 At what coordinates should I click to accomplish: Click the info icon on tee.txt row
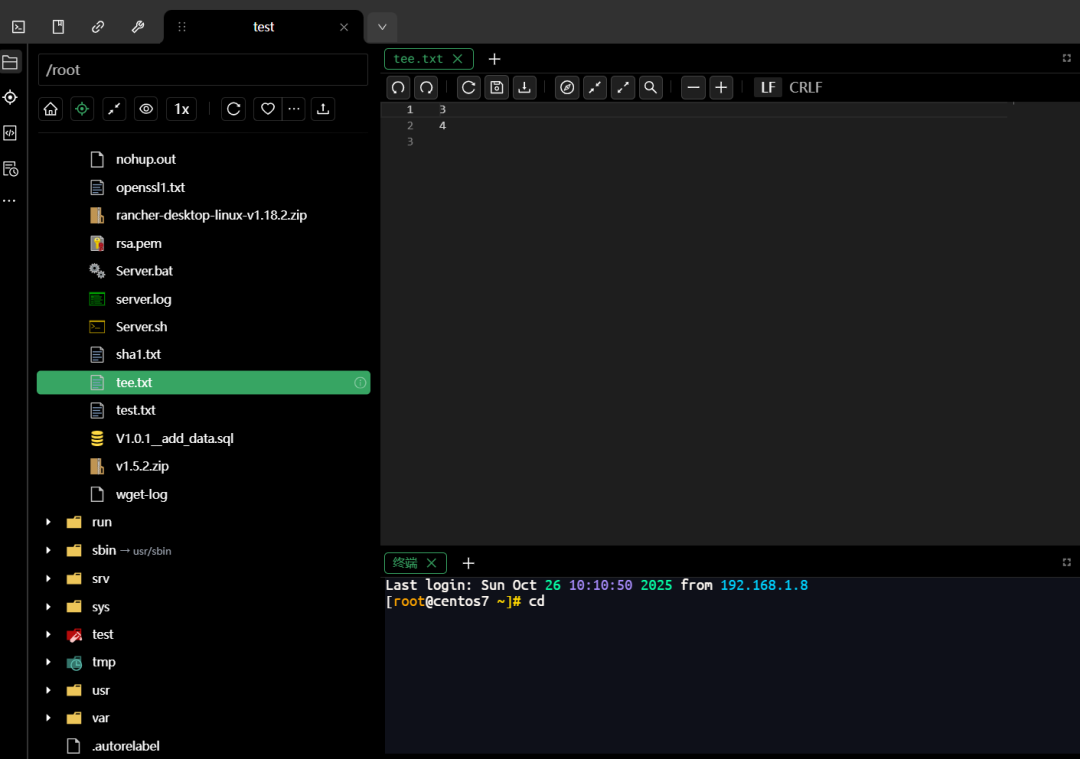click(x=360, y=382)
